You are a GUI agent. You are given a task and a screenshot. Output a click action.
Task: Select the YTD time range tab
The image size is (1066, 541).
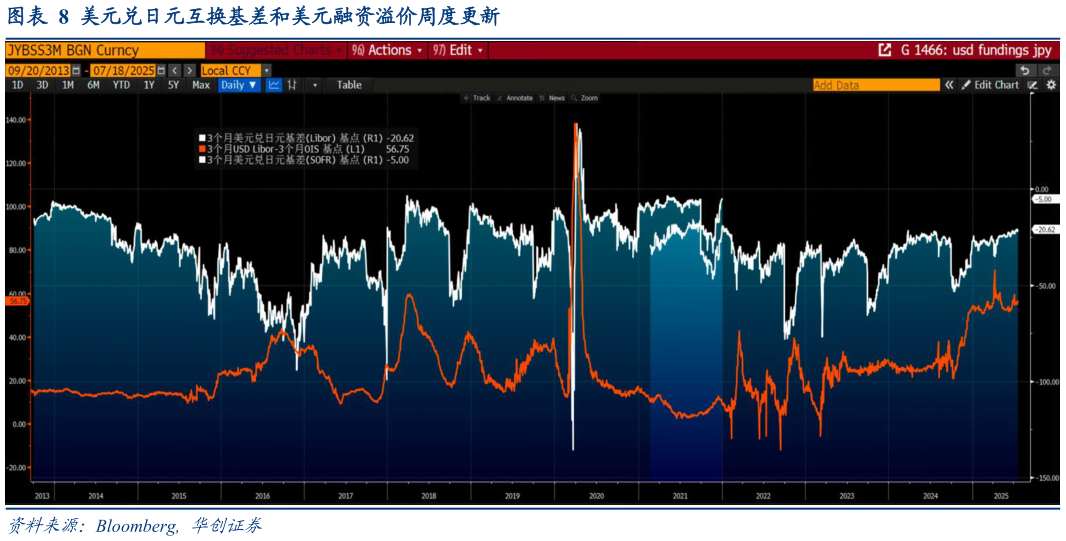point(121,85)
